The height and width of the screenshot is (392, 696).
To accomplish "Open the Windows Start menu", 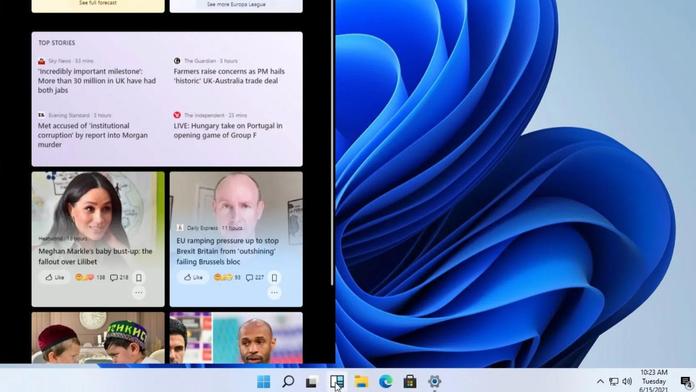I will point(263,381).
